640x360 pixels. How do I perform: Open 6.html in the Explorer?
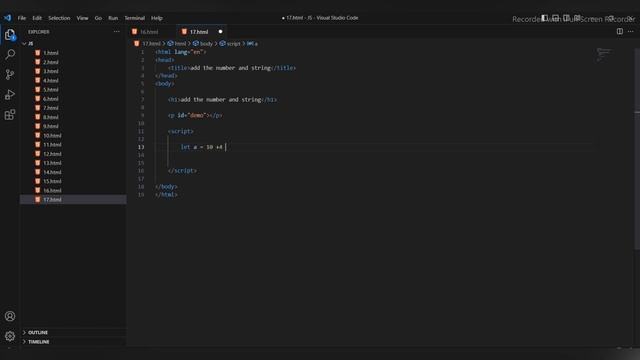51,99
